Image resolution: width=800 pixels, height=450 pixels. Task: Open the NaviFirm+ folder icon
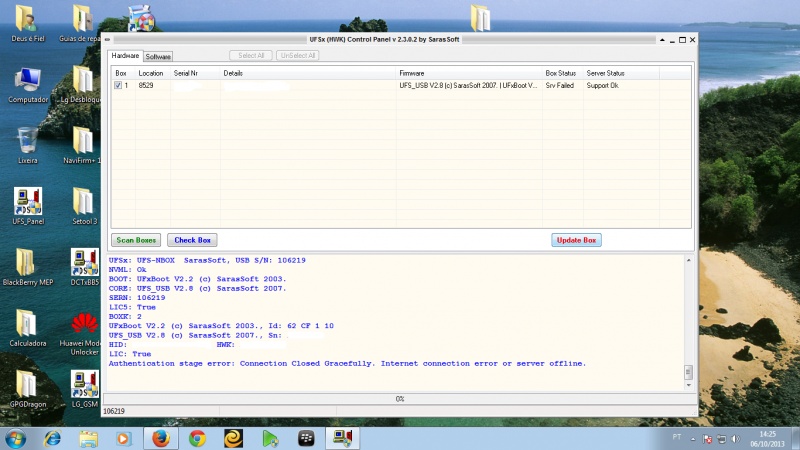click(x=82, y=145)
